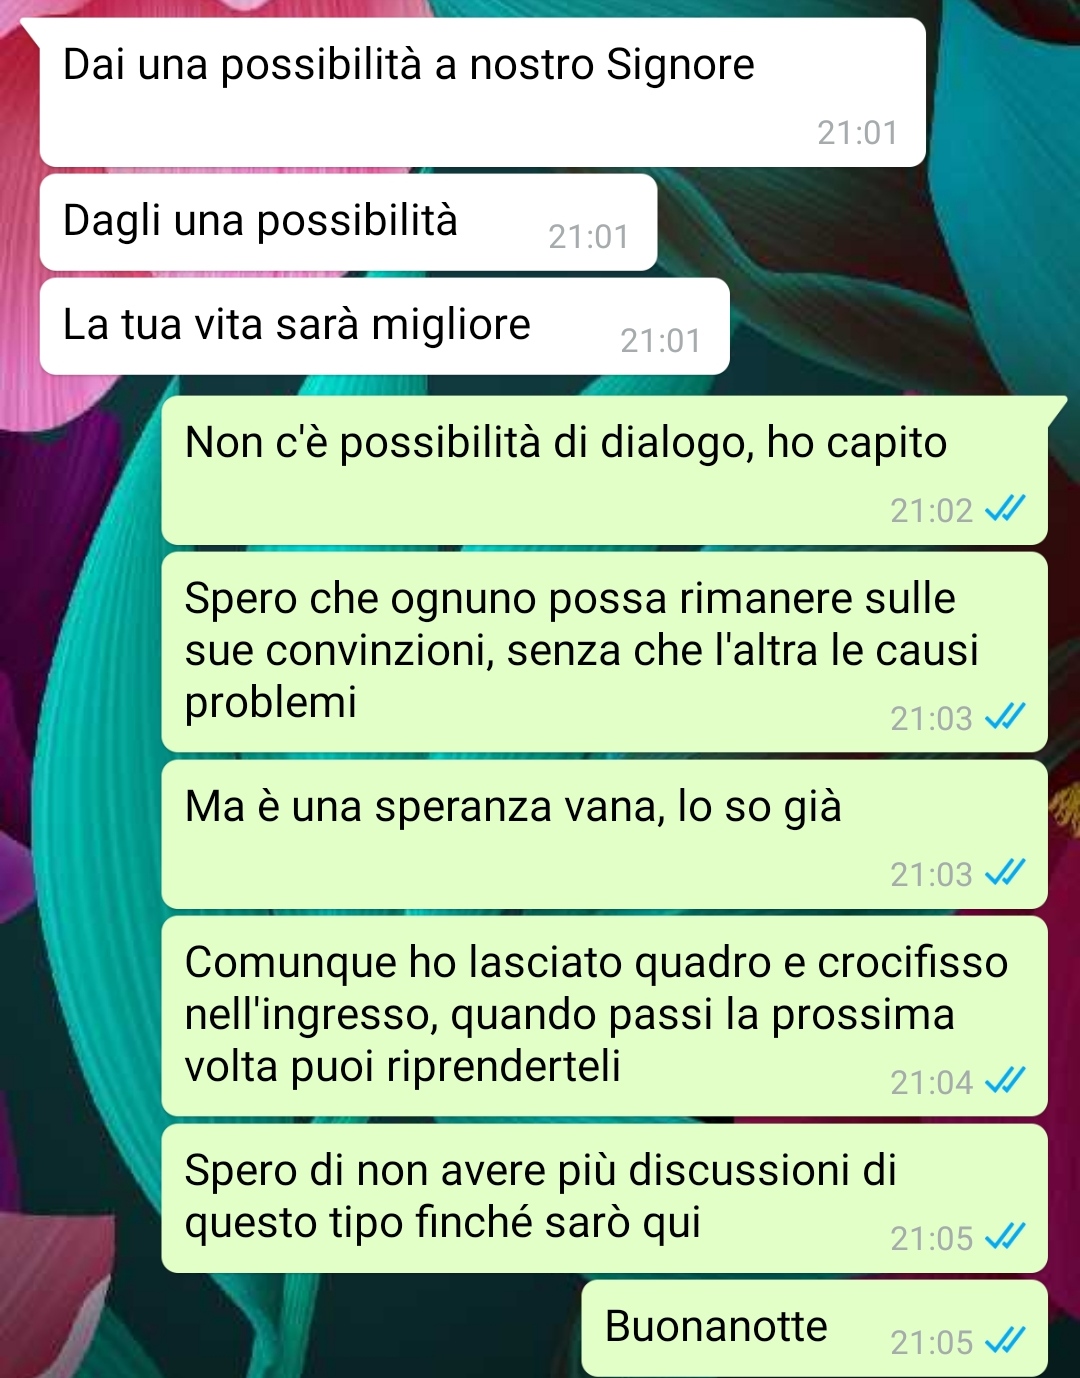Viewport: 1080px width, 1378px height.
Task: Select the 'Dagli una possibilità' message bubble
Action: (348, 222)
